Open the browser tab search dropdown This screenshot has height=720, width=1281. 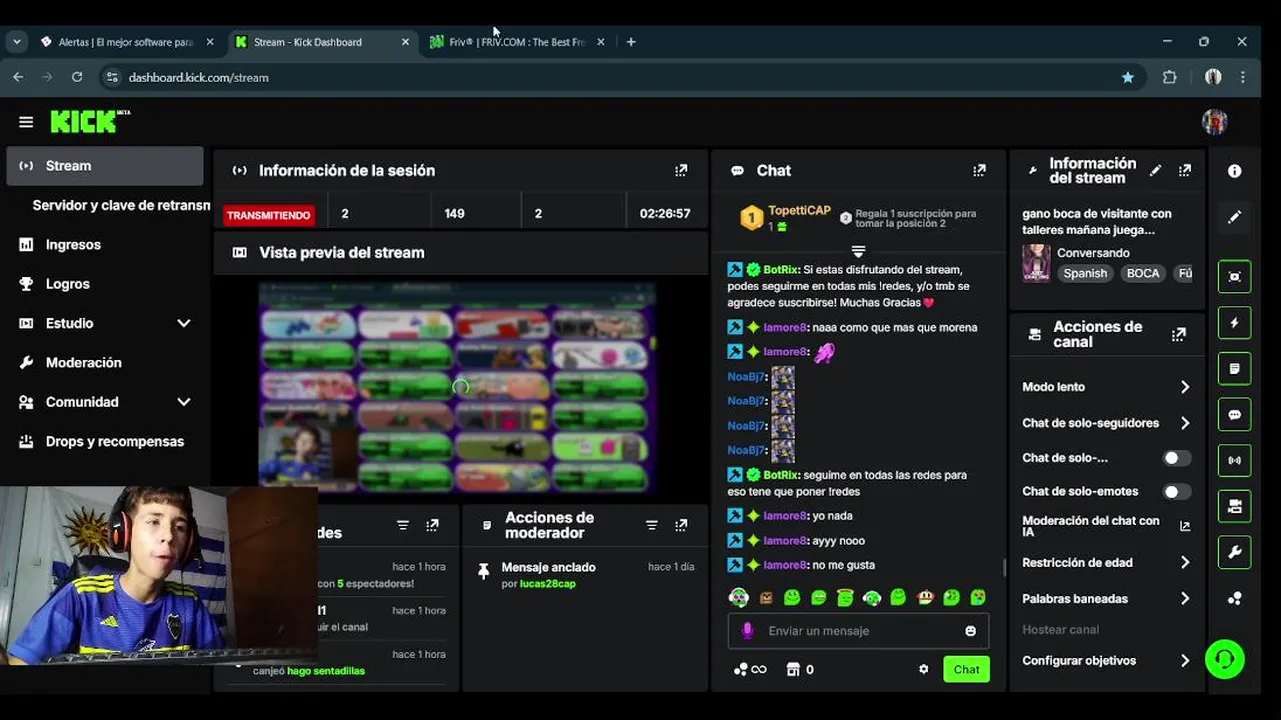pyautogui.click(x=17, y=42)
